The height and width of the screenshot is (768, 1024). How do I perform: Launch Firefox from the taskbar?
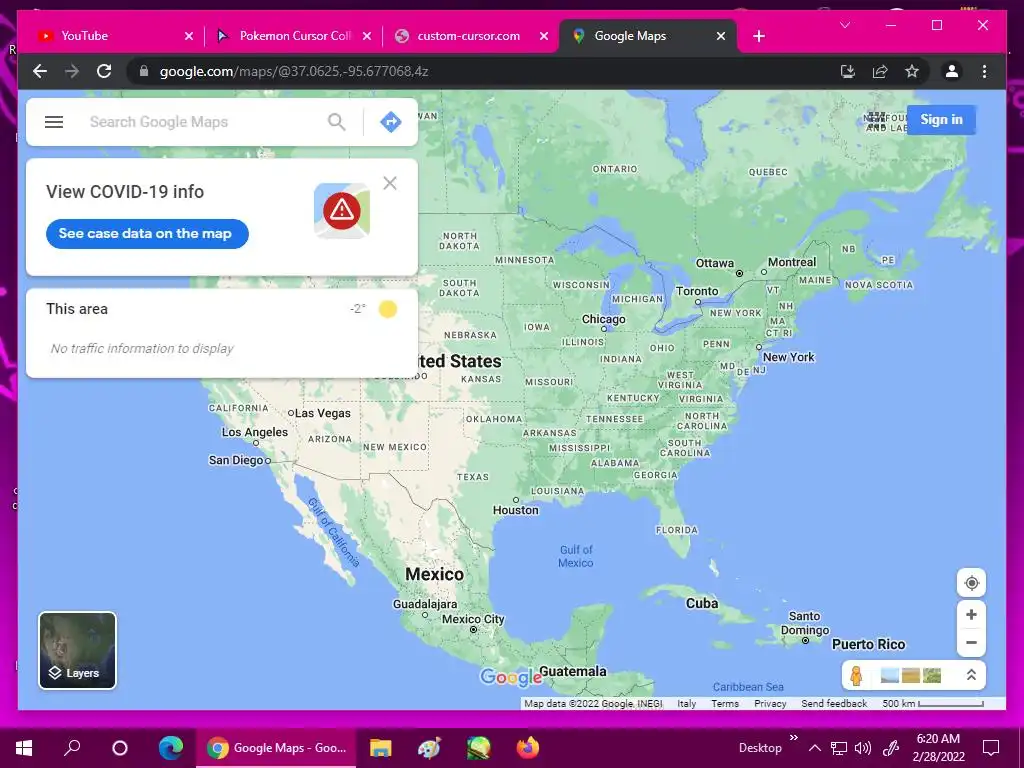pos(528,748)
